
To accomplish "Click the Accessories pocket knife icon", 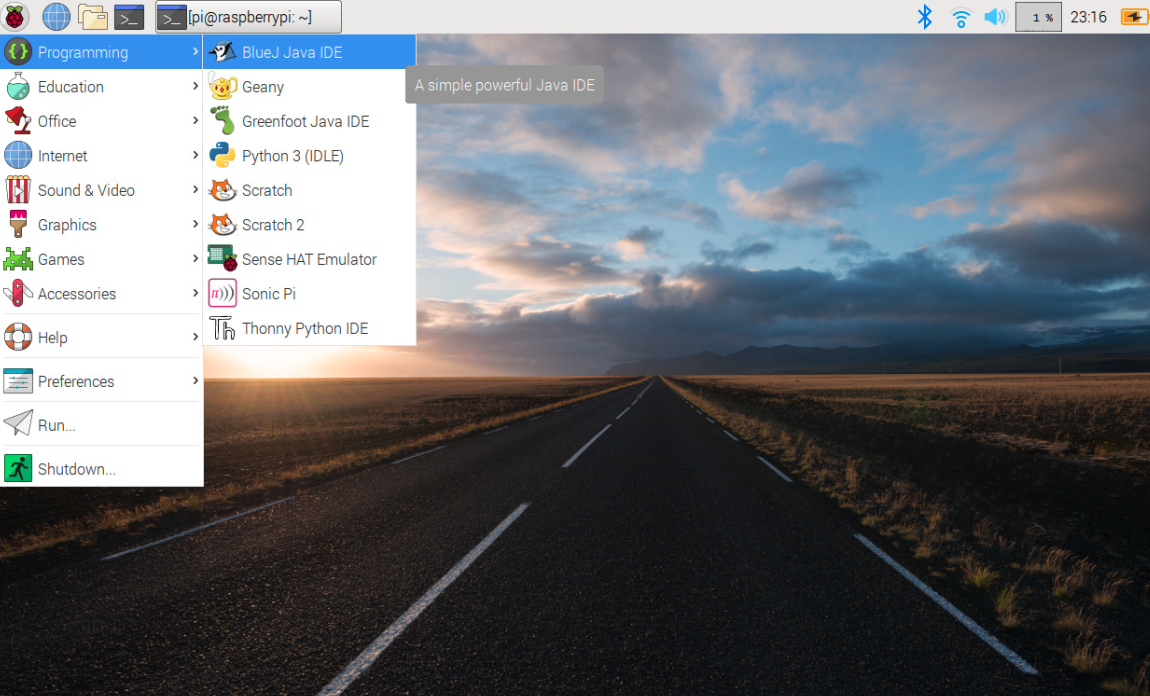I will point(18,293).
